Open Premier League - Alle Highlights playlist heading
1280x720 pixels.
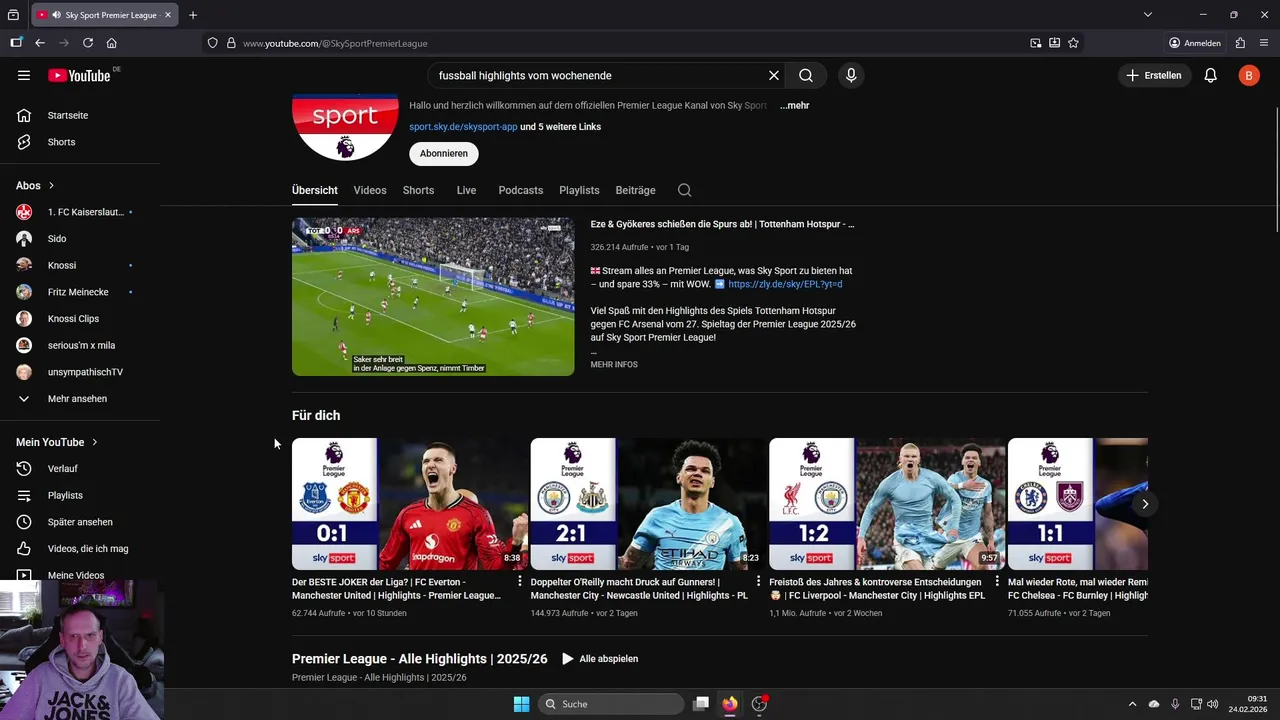pyautogui.click(x=420, y=659)
